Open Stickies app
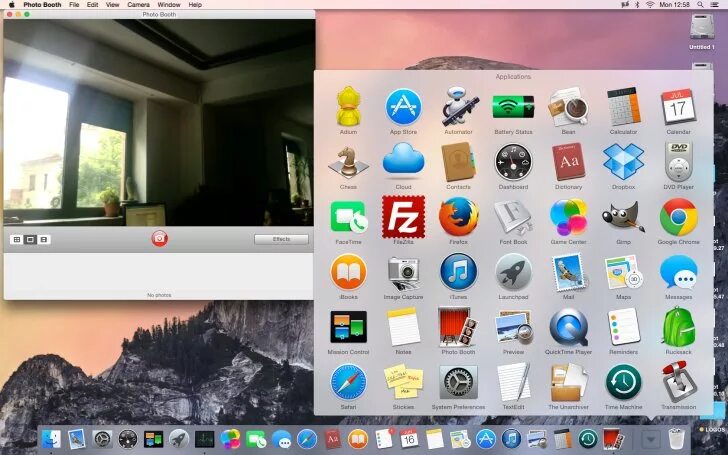 click(403, 382)
